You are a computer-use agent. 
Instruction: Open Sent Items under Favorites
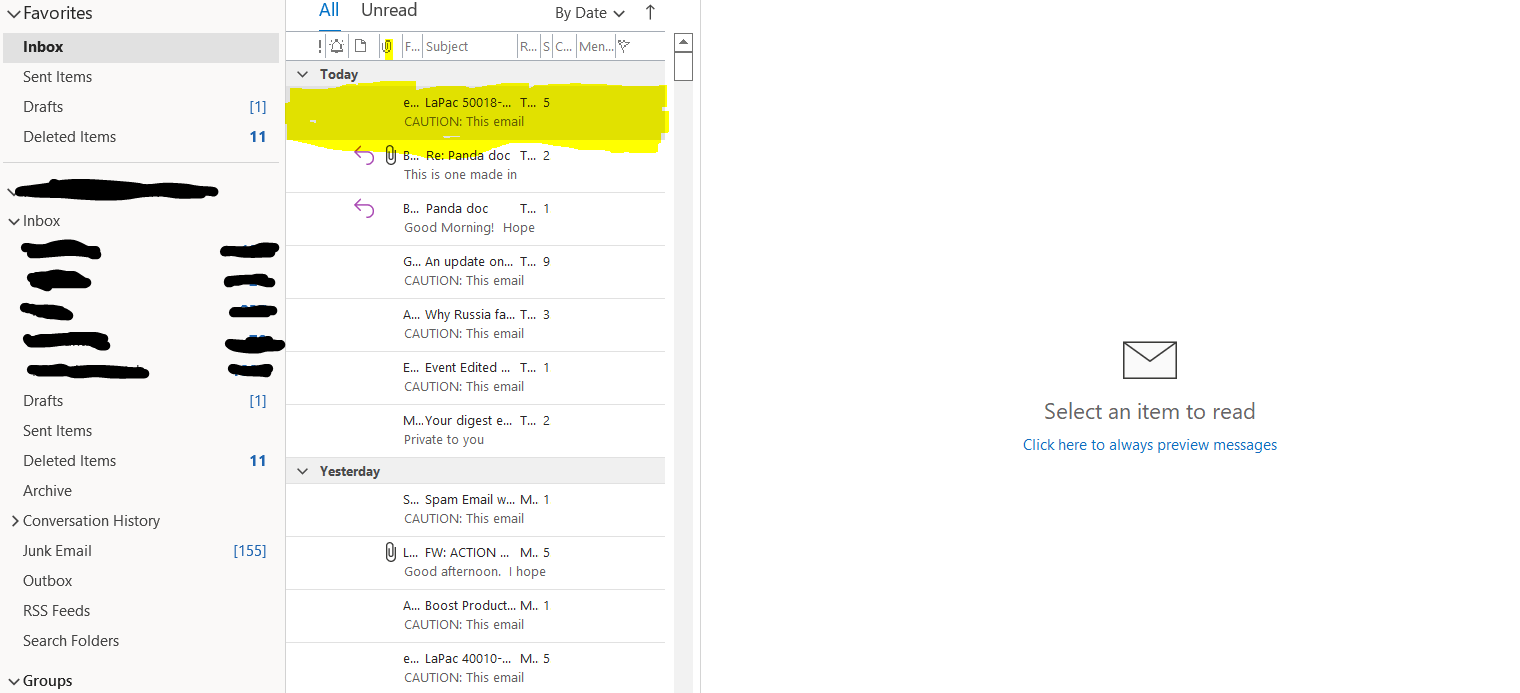141,77
